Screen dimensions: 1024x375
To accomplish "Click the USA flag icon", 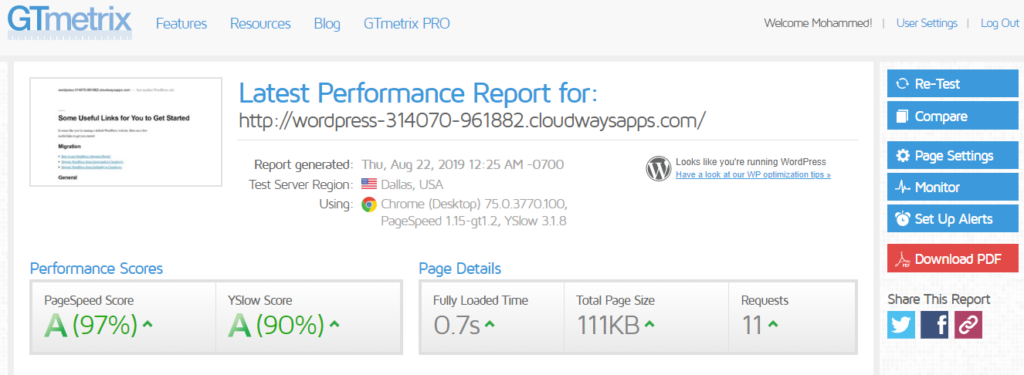I will pos(369,184).
